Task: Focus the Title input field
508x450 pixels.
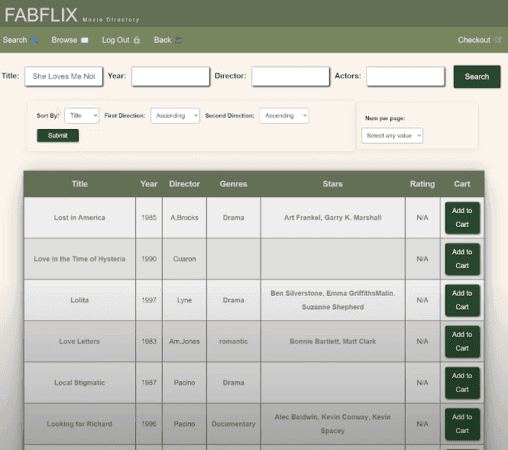Action: point(64,76)
